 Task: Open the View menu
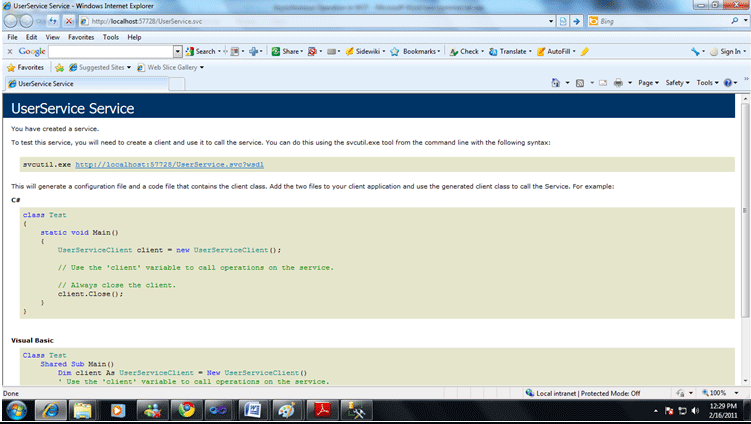(x=53, y=37)
